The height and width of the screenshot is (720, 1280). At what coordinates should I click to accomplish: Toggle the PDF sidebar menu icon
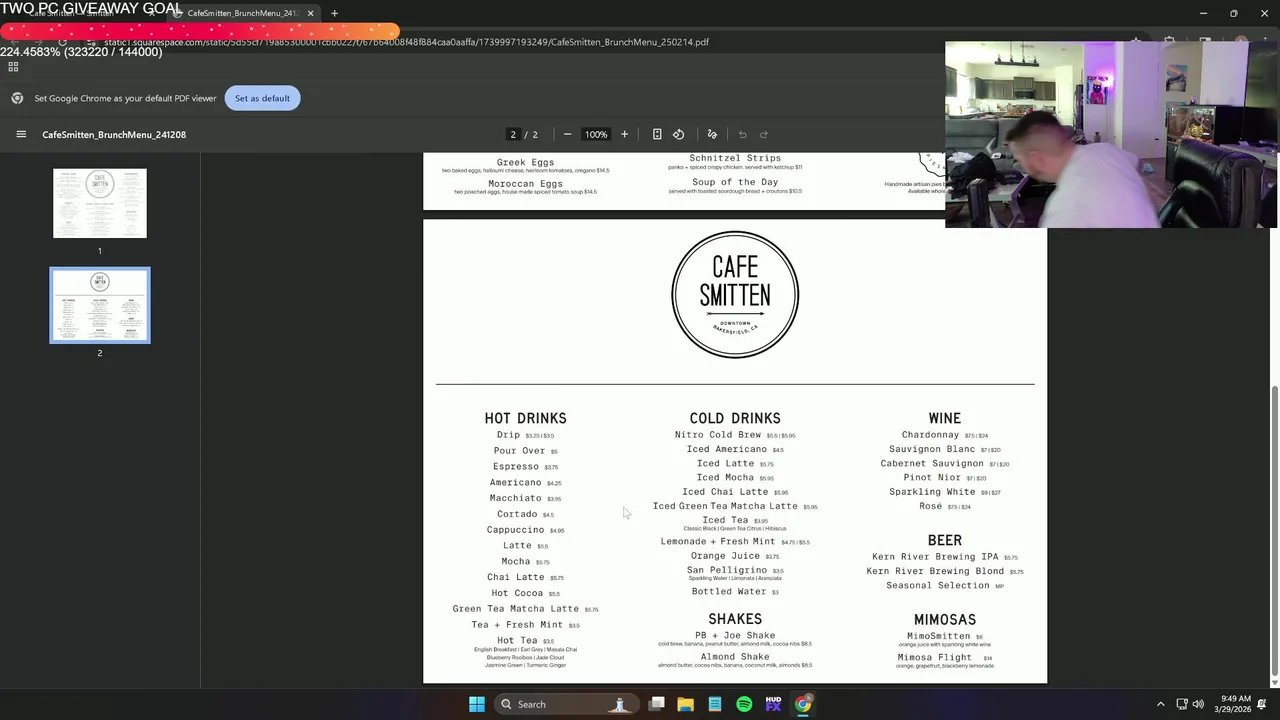click(21, 134)
